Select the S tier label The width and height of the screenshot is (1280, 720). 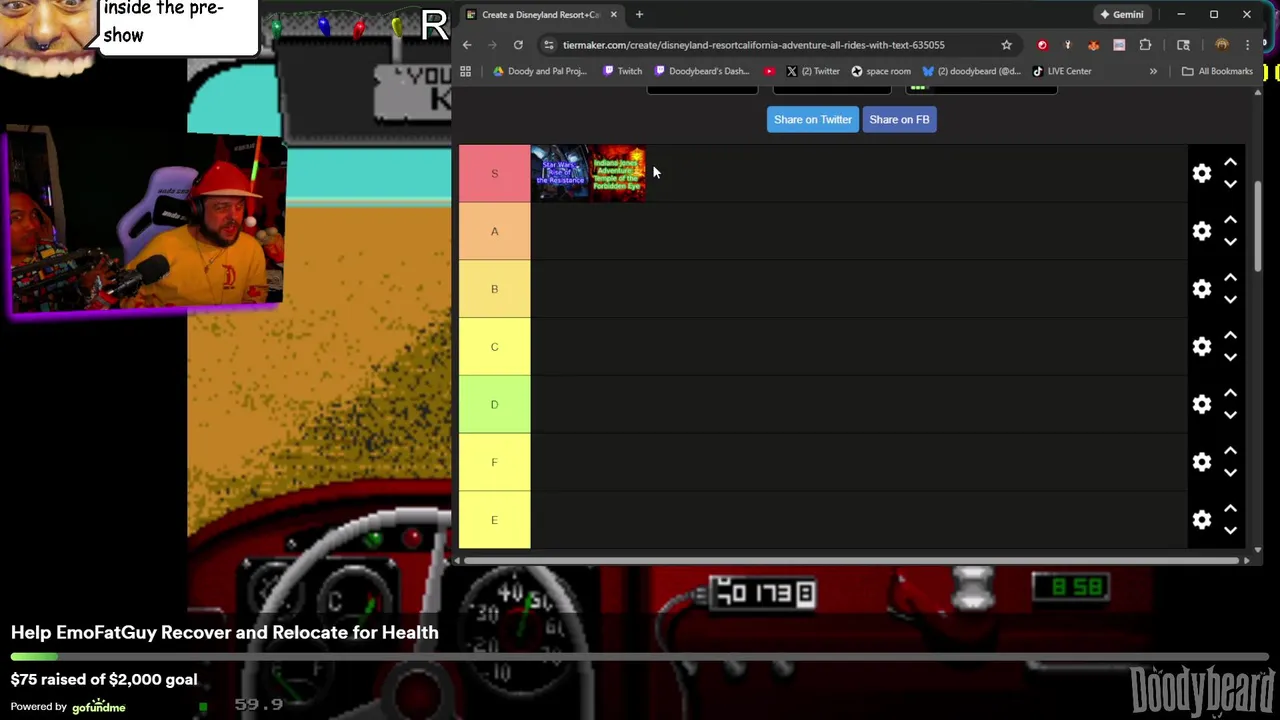click(494, 173)
